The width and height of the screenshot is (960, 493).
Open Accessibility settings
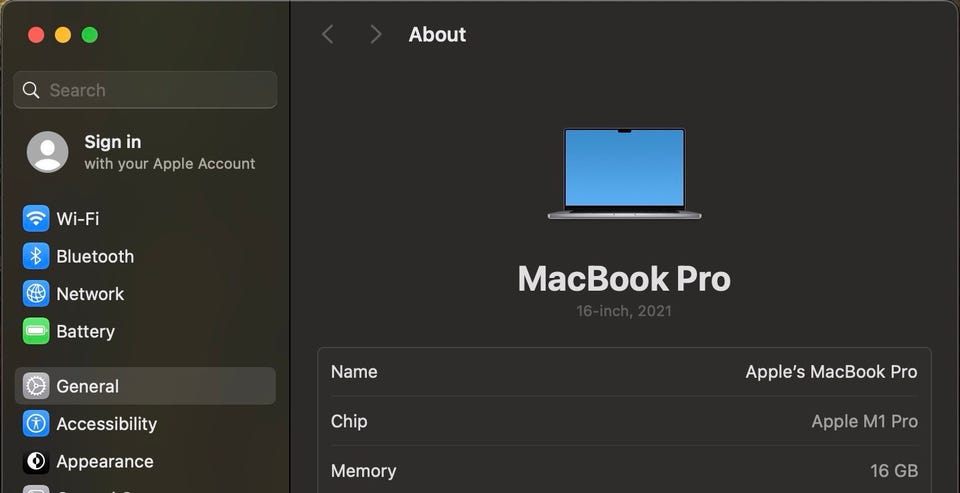tap(145, 424)
